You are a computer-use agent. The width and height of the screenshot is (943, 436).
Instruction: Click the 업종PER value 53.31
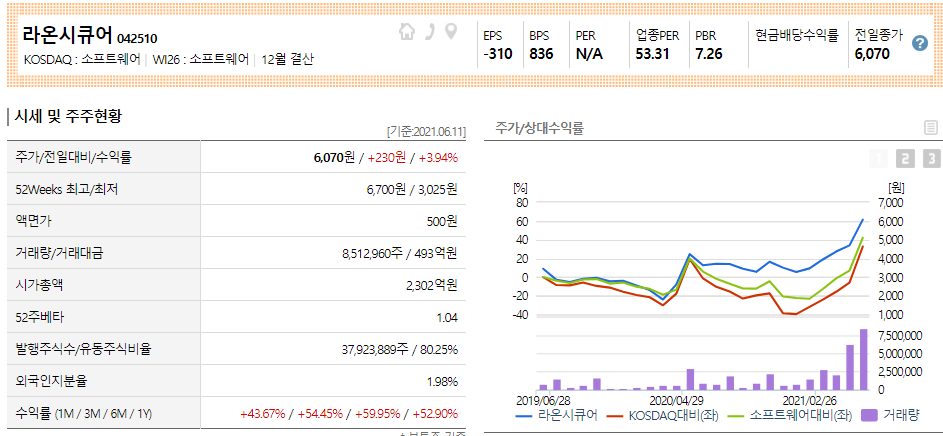(x=653, y=54)
